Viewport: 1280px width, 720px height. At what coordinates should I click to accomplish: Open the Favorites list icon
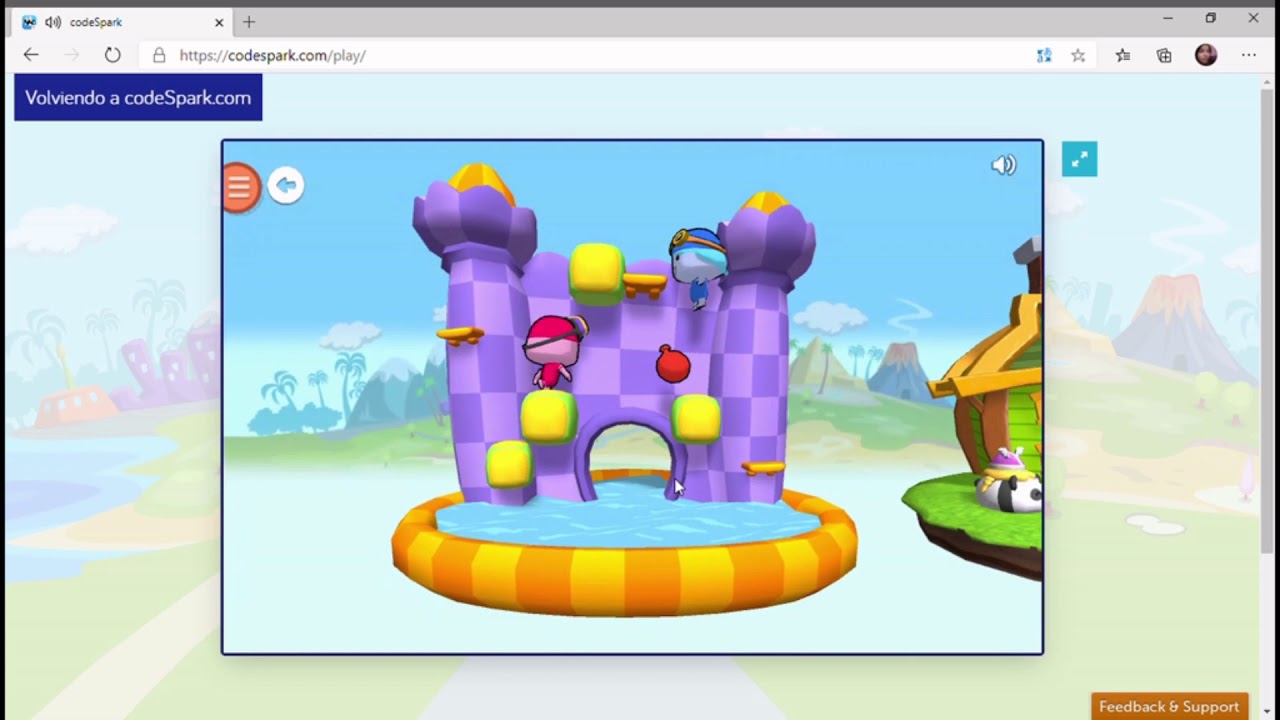pyautogui.click(x=1123, y=56)
